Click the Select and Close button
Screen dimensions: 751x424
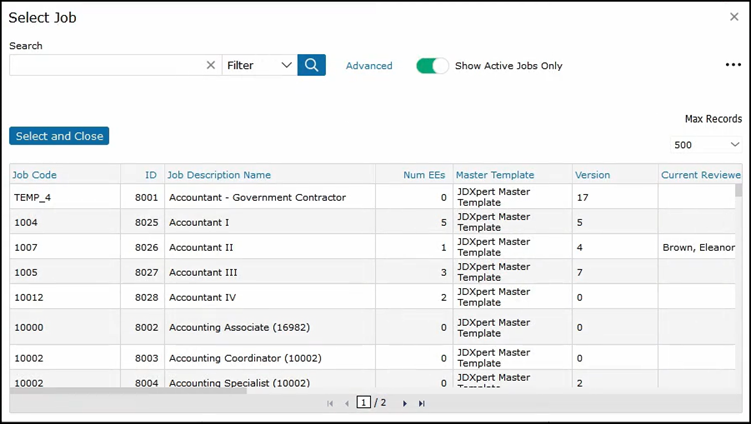59,136
